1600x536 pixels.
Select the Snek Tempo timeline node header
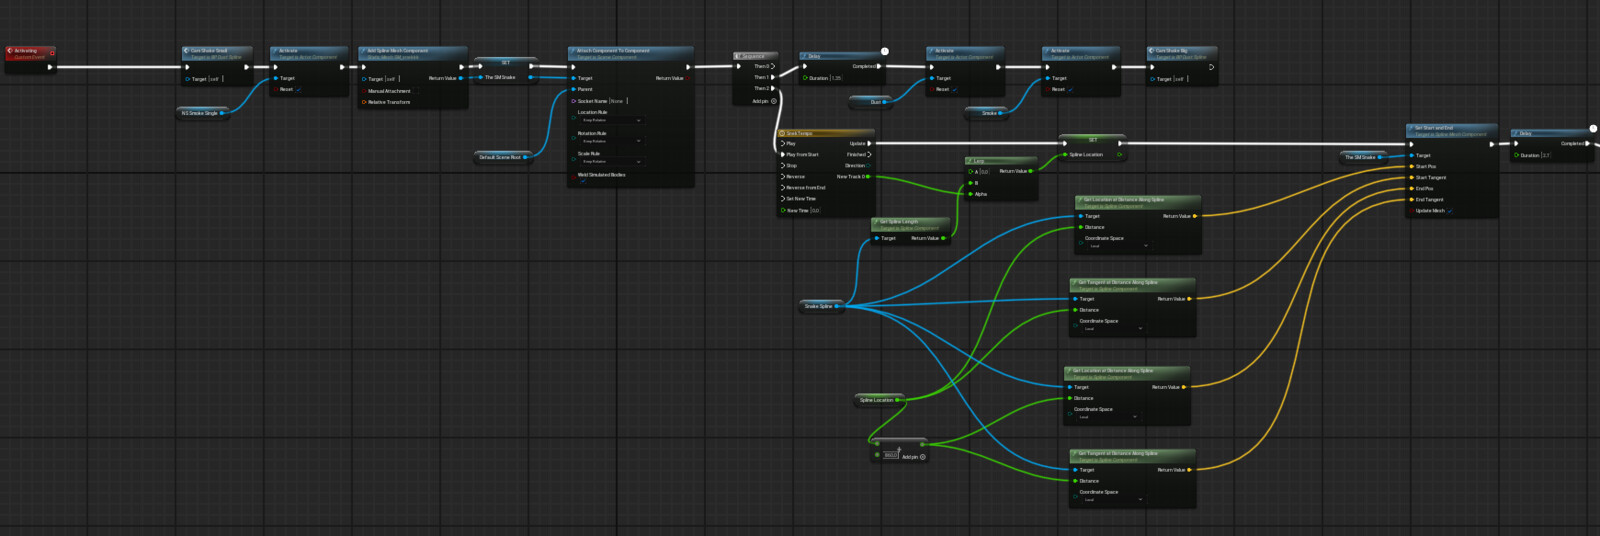coord(826,133)
